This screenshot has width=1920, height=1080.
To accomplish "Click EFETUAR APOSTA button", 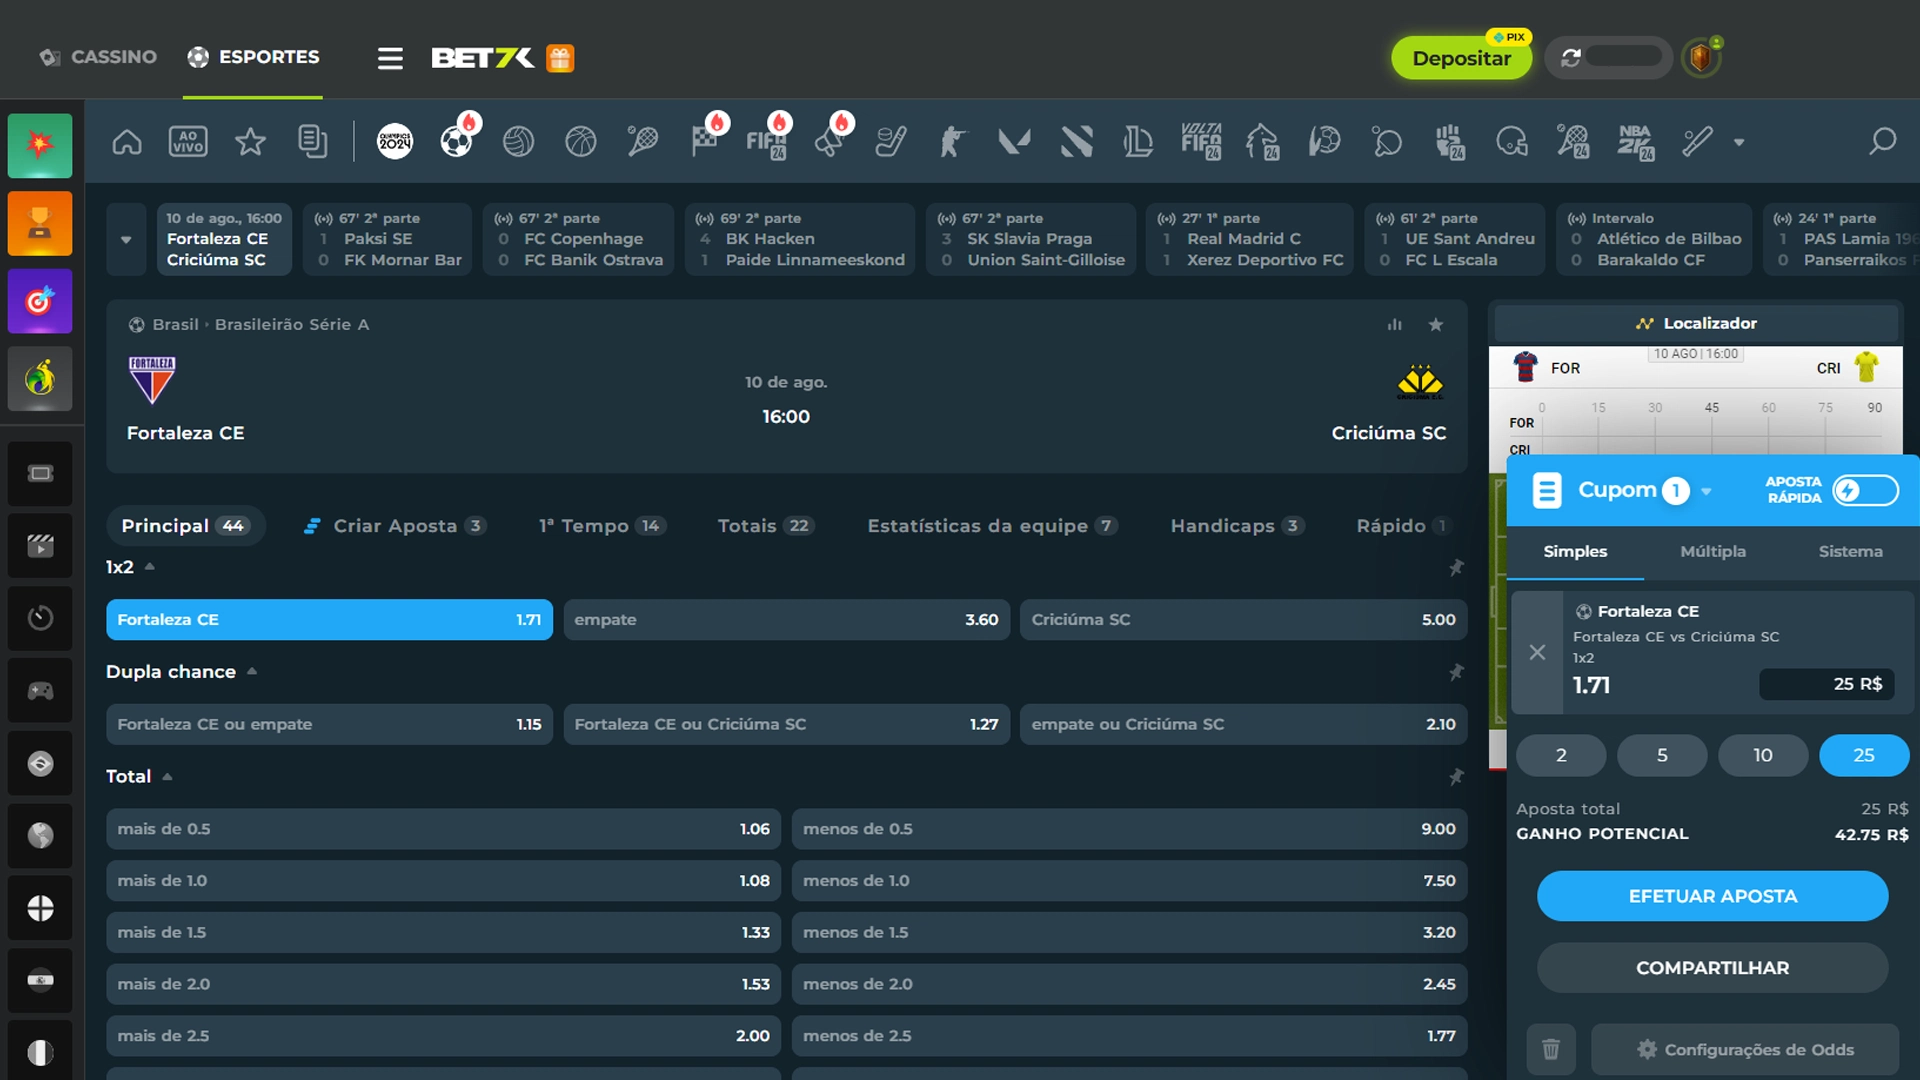I will point(1712,896).
